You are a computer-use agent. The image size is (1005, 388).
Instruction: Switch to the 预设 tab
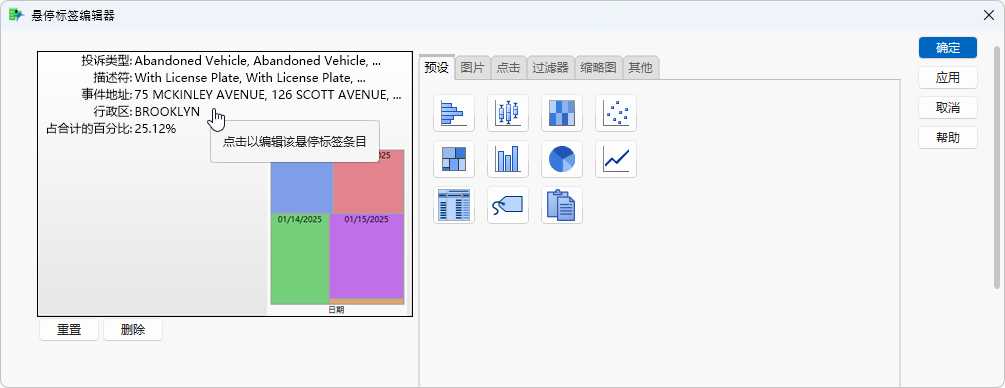click(x=437, y=67)
